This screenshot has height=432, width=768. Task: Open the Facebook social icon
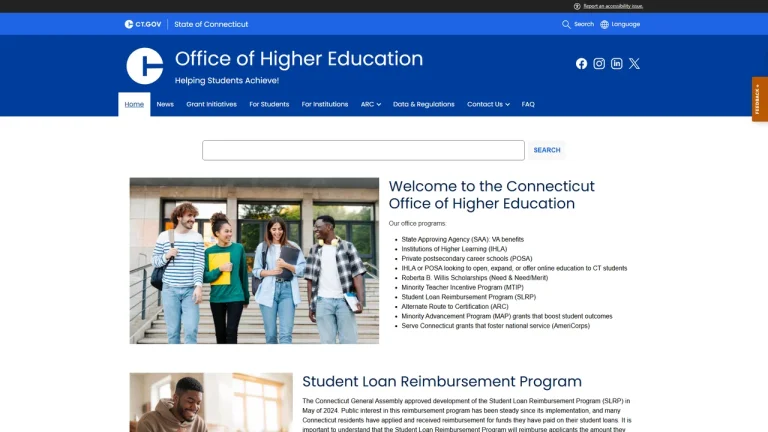point(581,64)
